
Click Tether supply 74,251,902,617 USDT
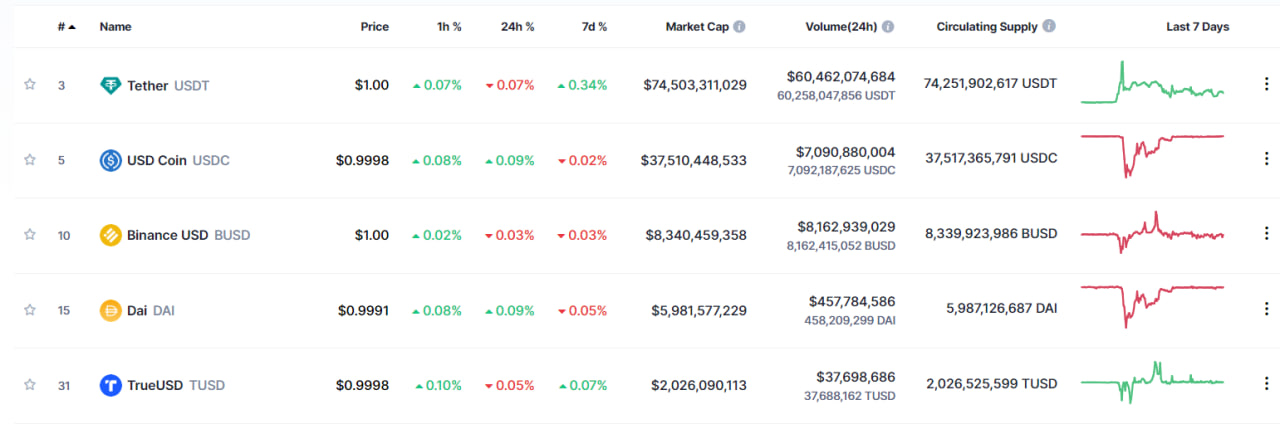(x=990, y=85)
